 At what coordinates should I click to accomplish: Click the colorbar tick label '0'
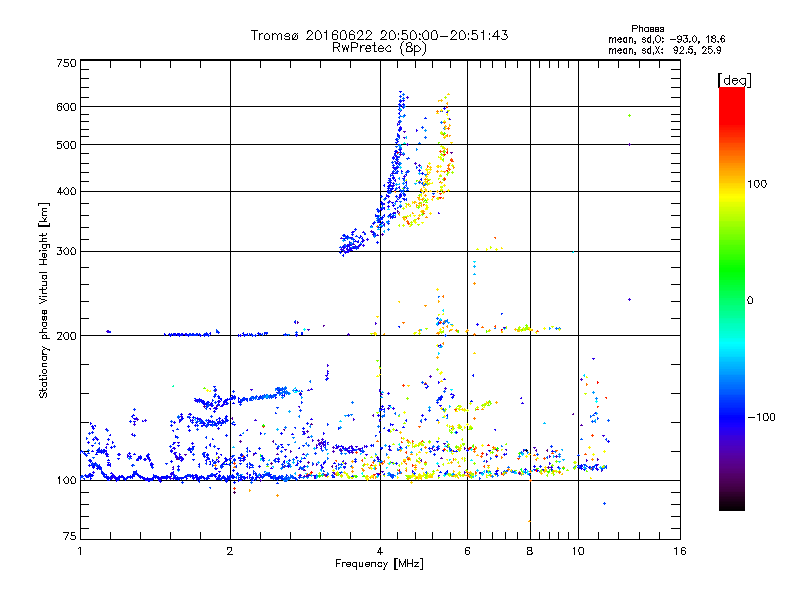pos(750,301)
